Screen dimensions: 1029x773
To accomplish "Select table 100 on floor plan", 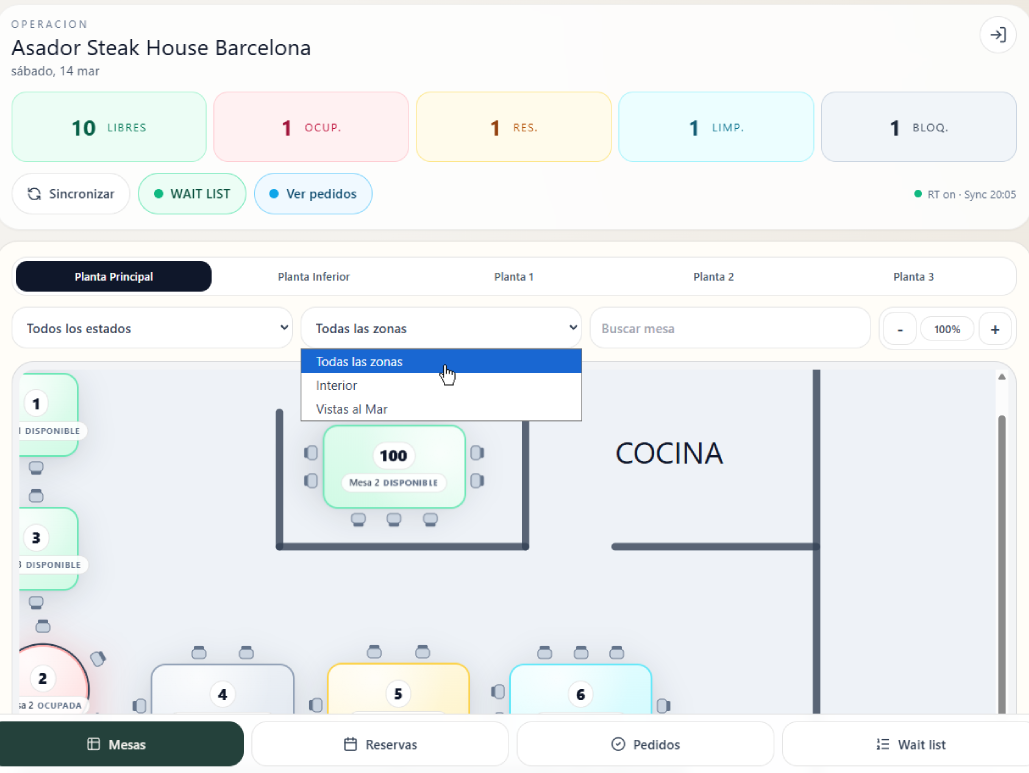I will tap(394, 466).
